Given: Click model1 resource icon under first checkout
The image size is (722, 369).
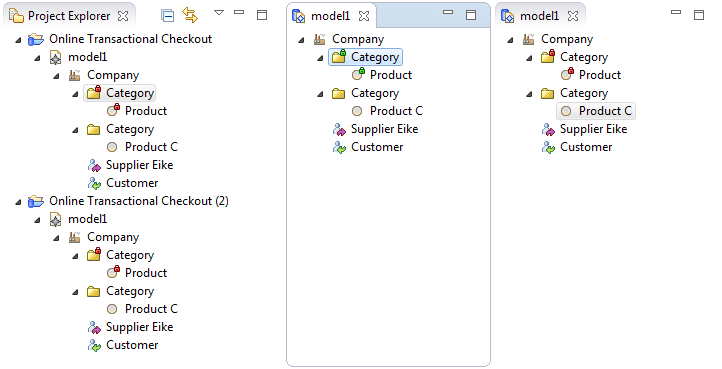Looking at the screenshot, I should point(55,58).
